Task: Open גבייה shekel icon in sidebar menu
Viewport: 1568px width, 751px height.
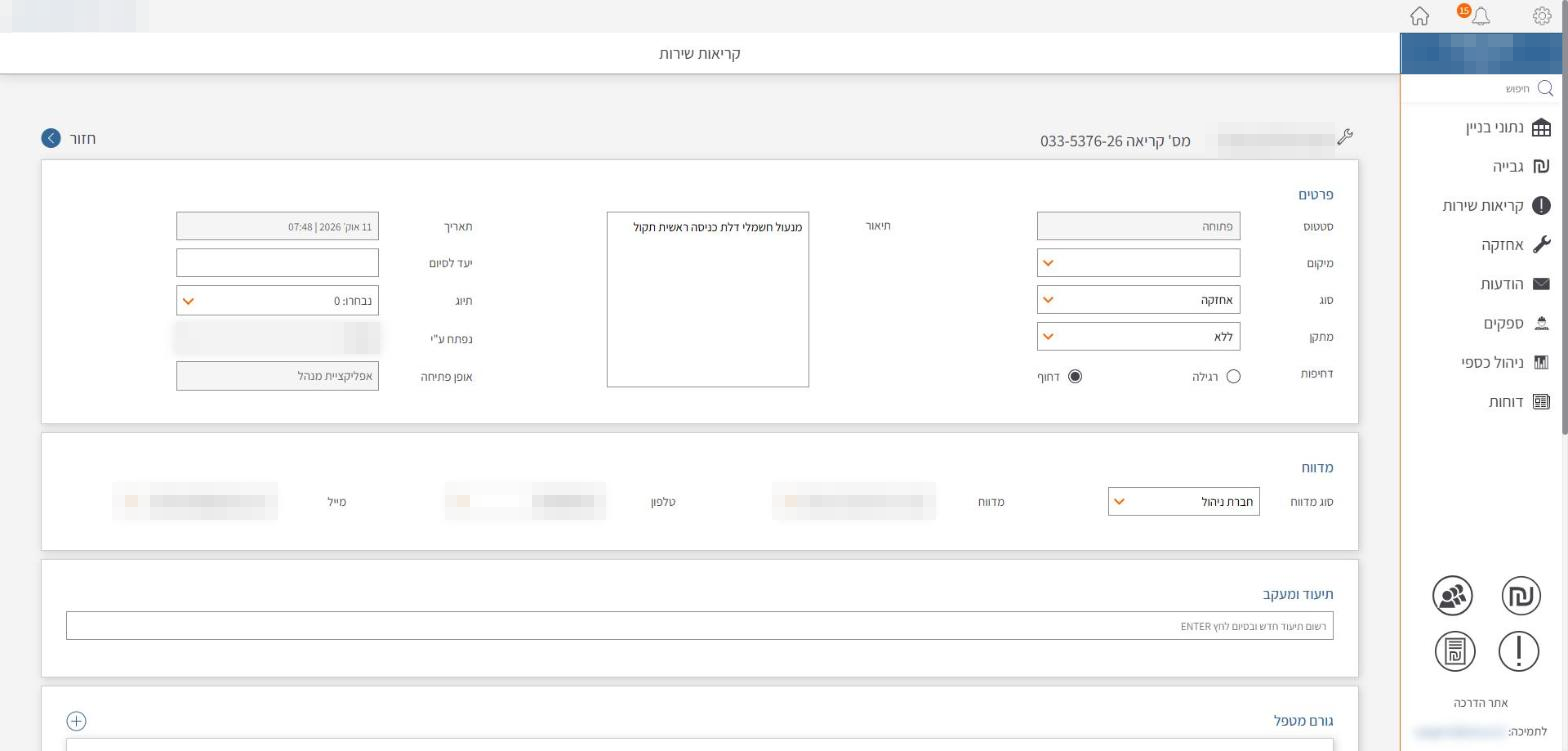Action: coord(1541,166)
